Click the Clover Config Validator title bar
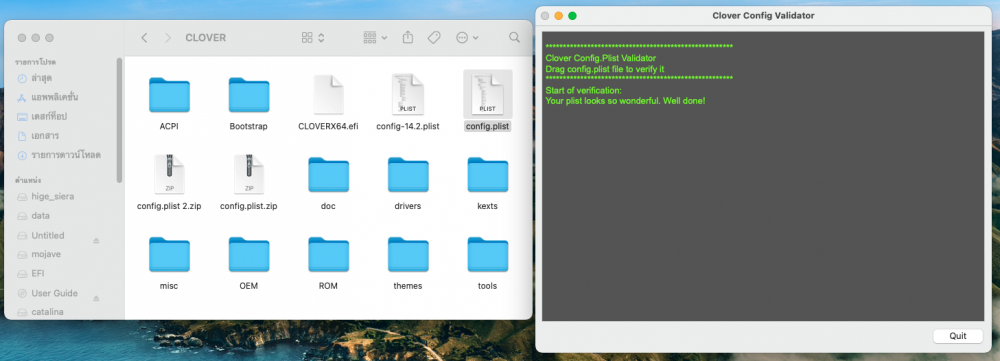 763,15
